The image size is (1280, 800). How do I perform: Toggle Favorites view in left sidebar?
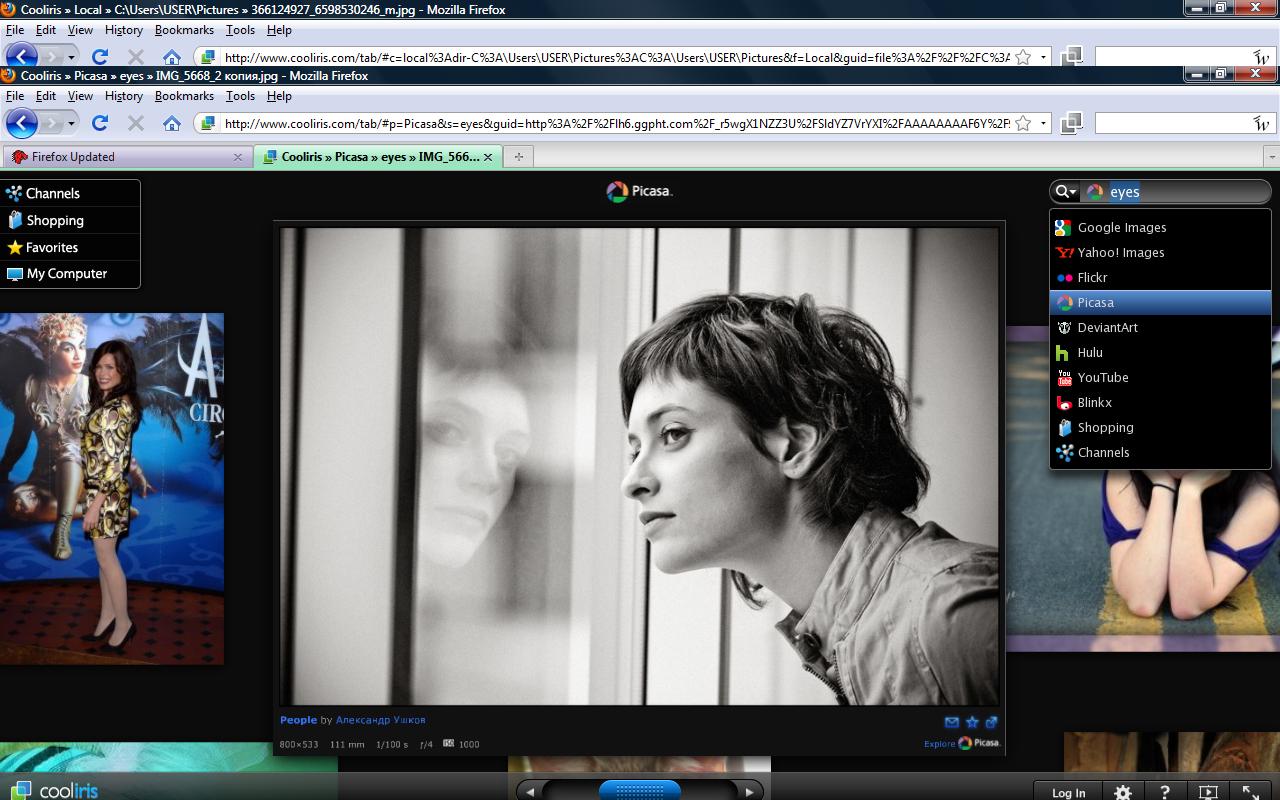(51, 248)
